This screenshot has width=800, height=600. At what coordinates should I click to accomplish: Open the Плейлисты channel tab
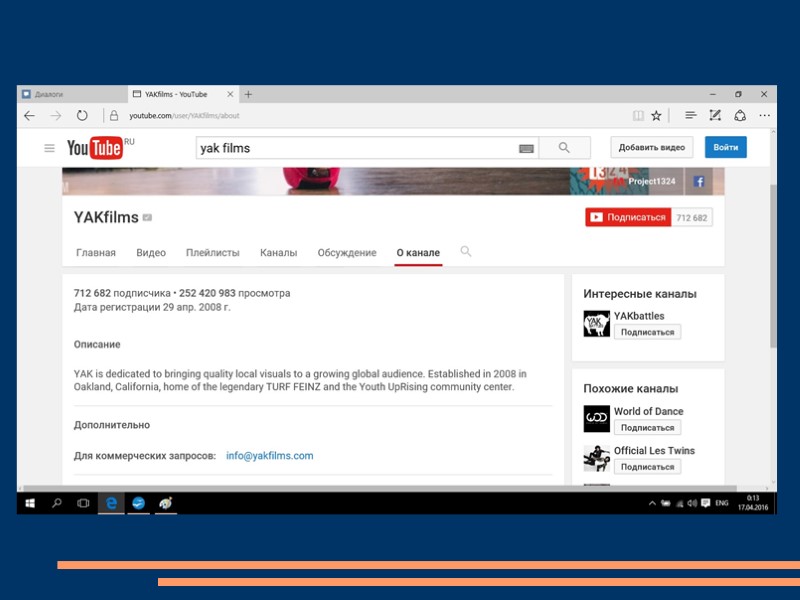coord(213,253)
